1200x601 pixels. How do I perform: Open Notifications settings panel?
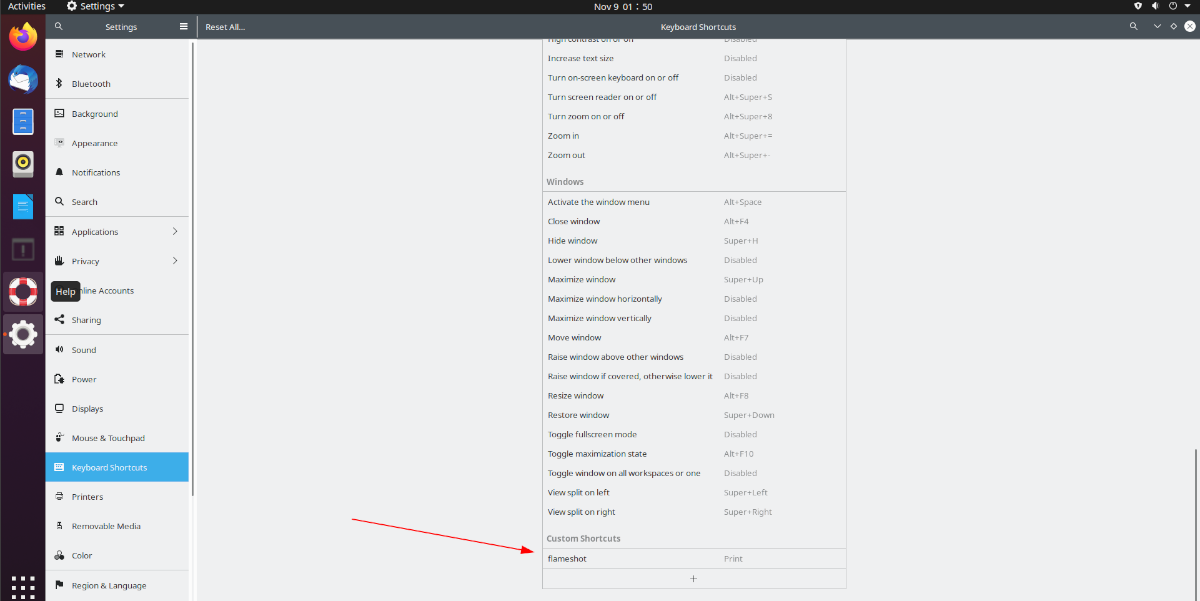coord(117,172)
